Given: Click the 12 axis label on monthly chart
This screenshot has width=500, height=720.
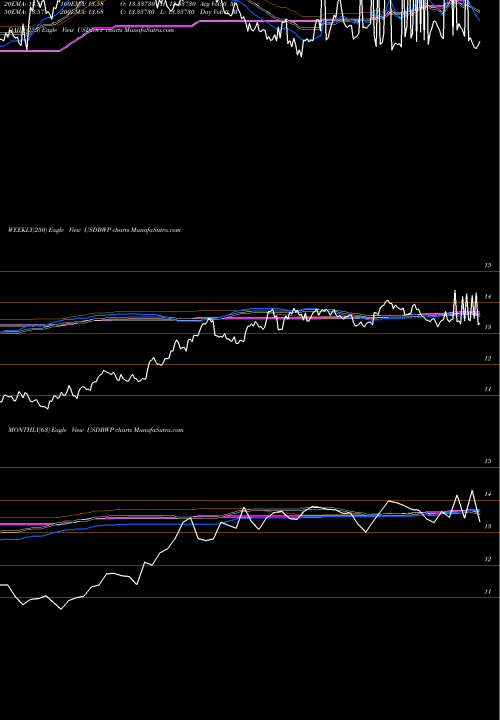Looking at the screenshot, I should tap(488, 559).
